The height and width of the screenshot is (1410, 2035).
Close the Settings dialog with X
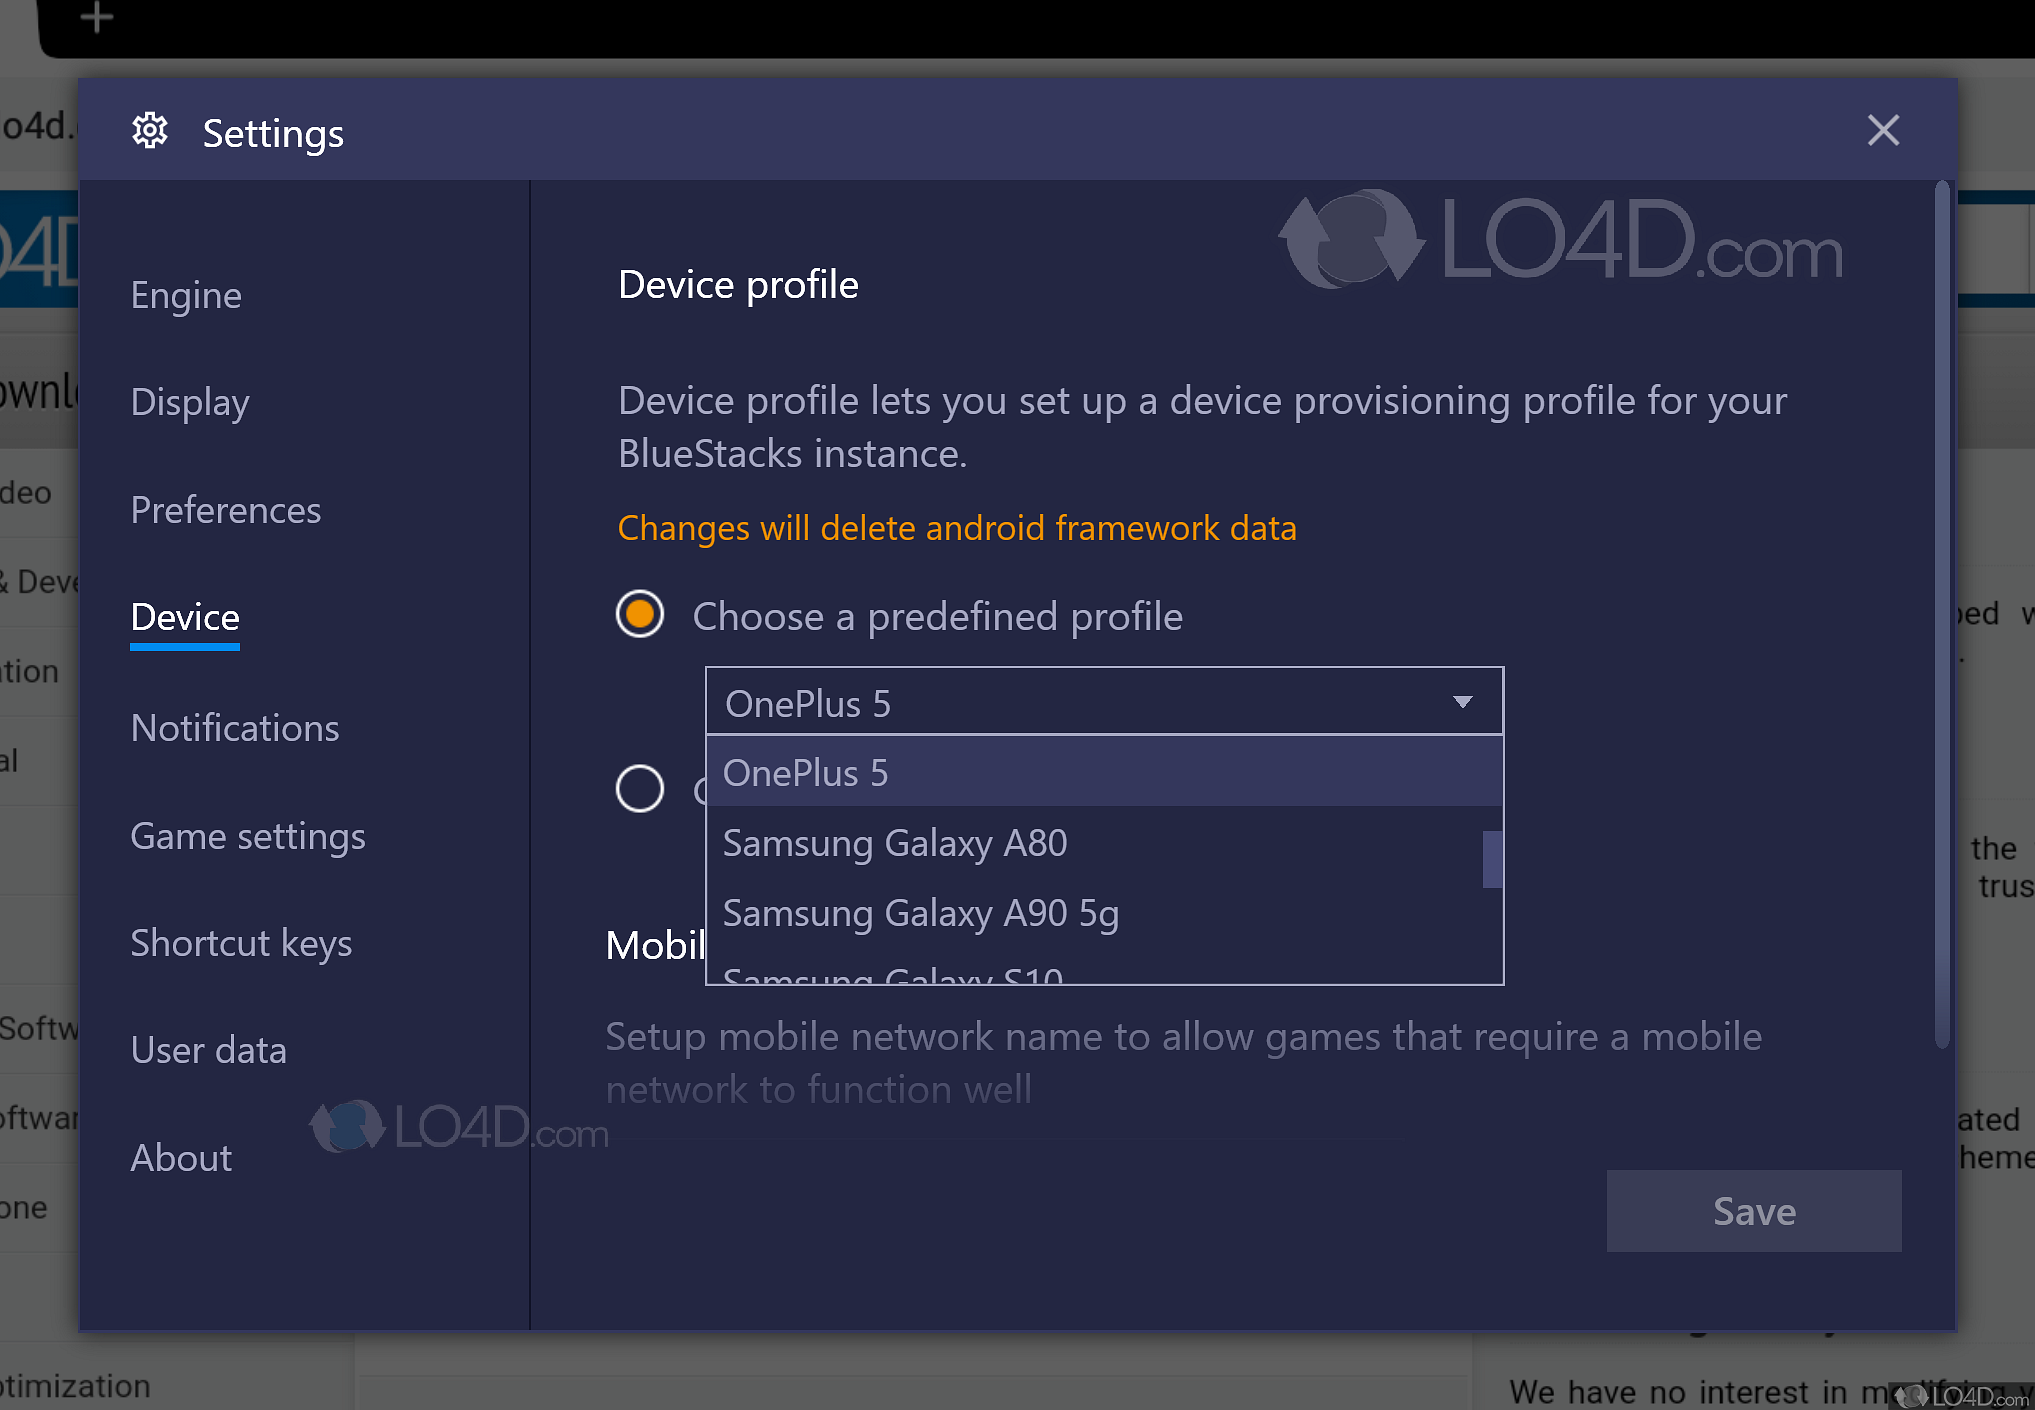pyautogui.click(x=1883, y=131)
